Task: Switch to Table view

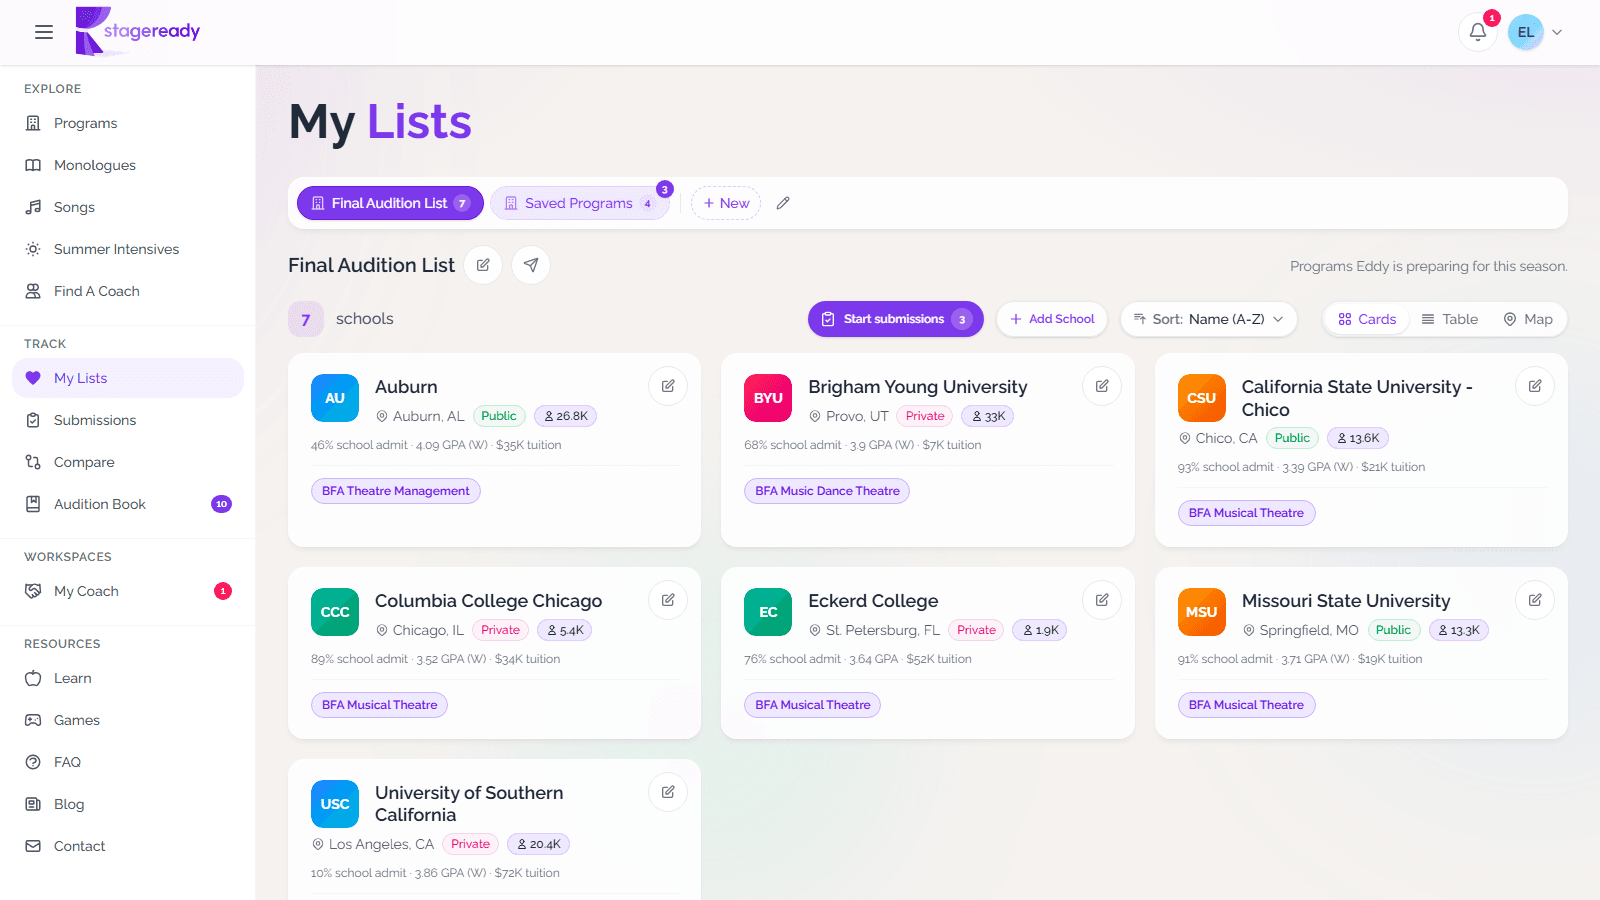Action: pos(1450,319)
